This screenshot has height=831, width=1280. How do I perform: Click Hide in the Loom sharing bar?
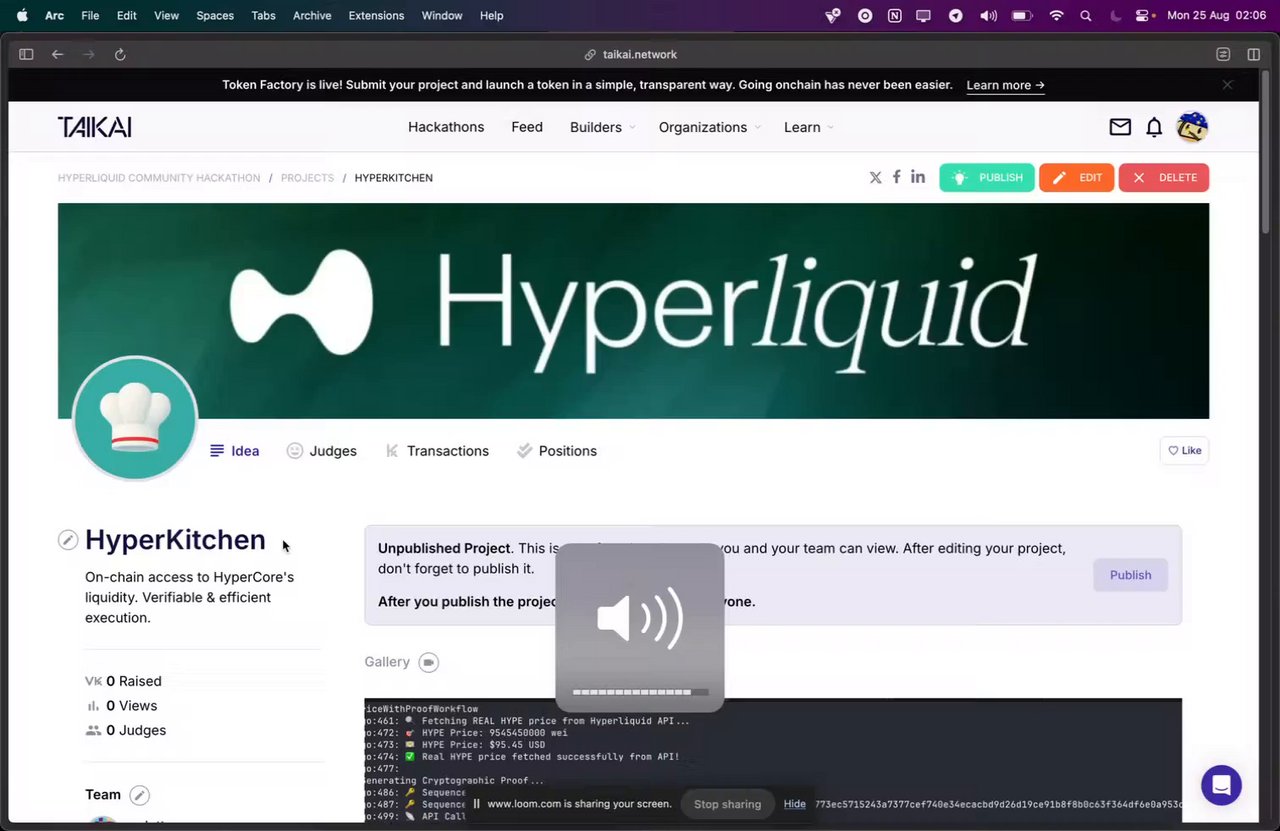point(795,804)
